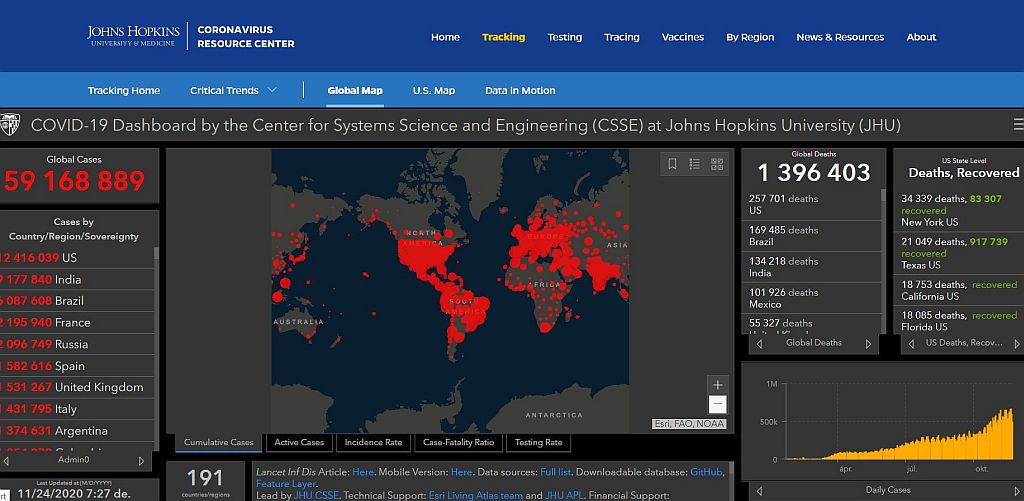This screenshot has height=501, width=1024.
Task: Select the Case-Fatality Ratio map tab
Action: pyautogui.click(x=458, y=442)
